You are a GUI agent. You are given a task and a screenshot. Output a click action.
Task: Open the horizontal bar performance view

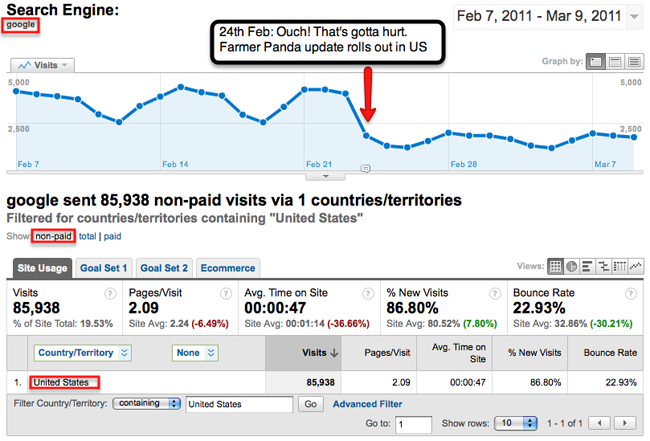[588, 266]
